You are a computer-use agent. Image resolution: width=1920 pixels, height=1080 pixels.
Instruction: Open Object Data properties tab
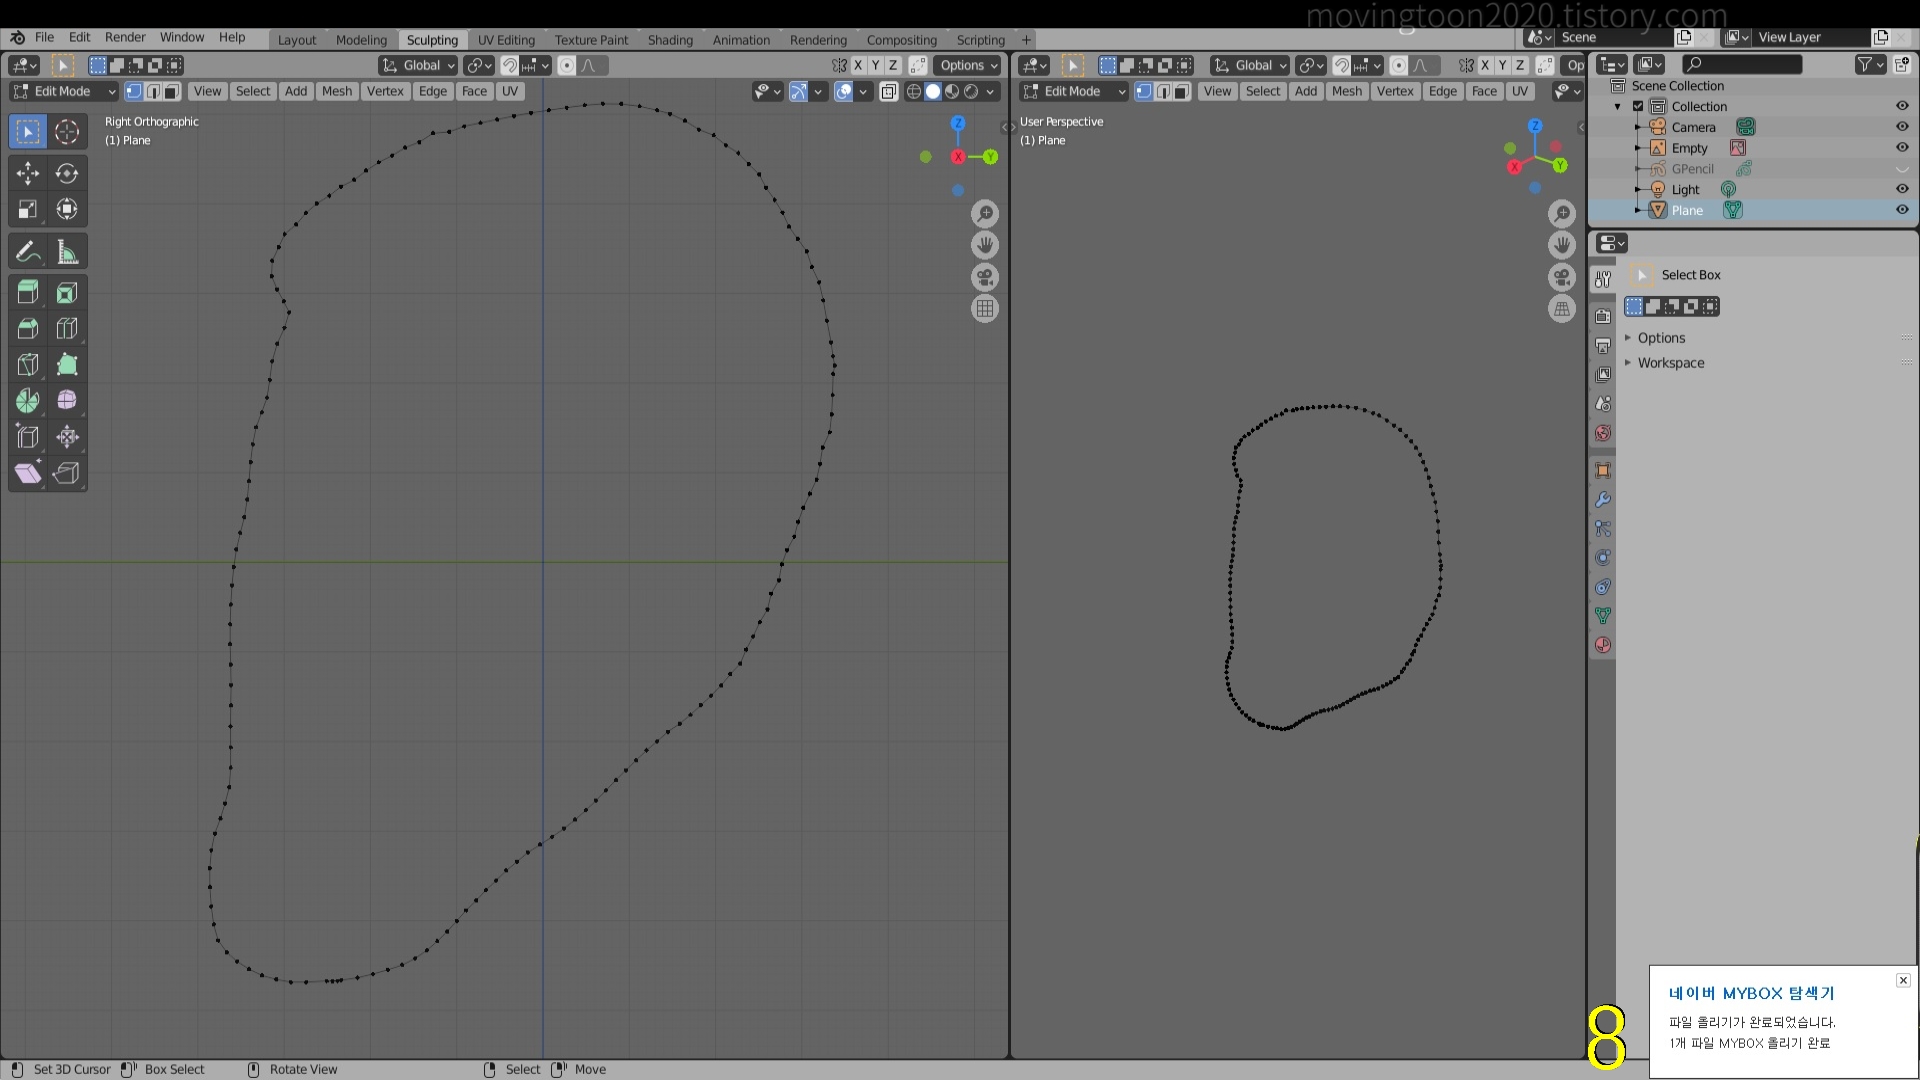click(x=1603, y=616)
